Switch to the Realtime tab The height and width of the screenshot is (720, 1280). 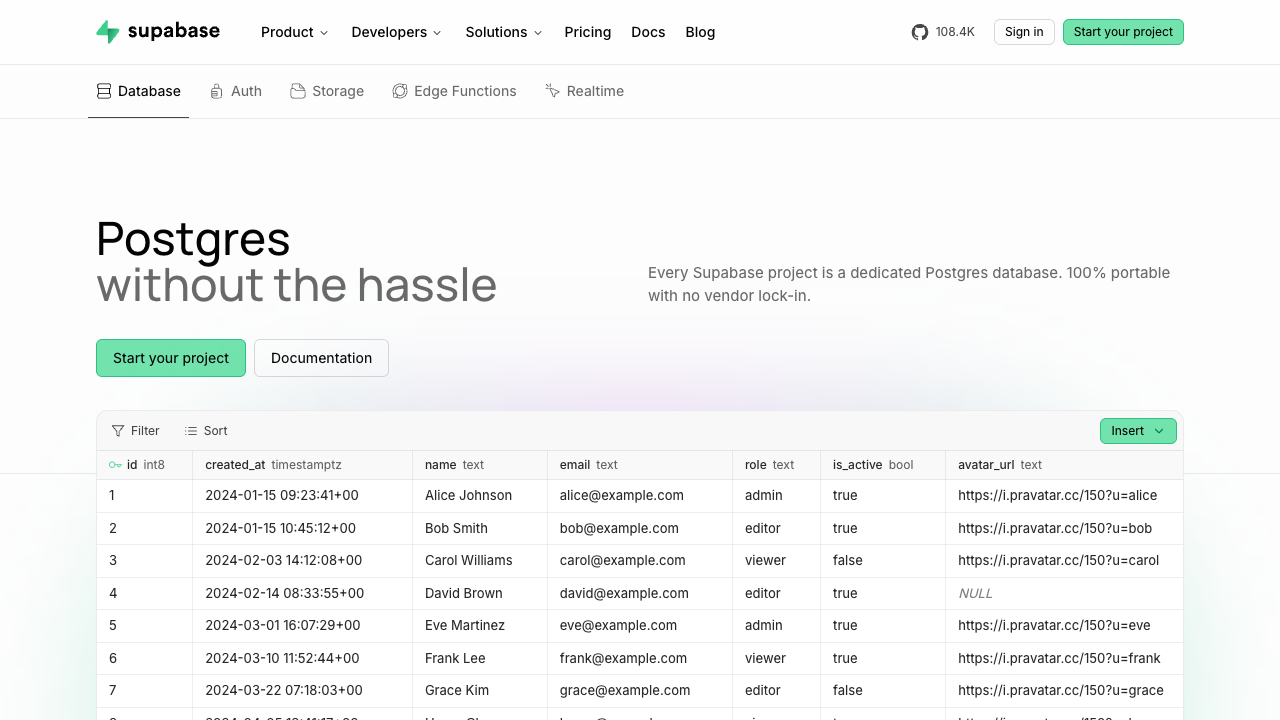coord(584,91)
